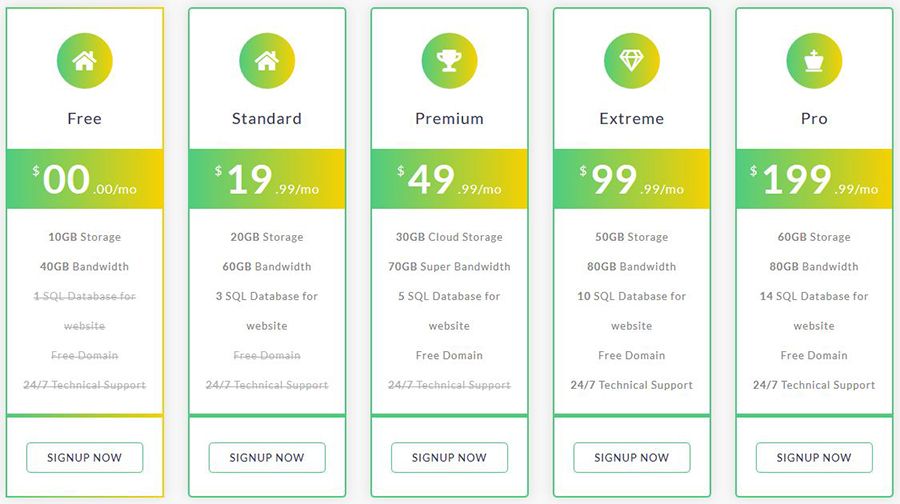Click the house icon above the Standard plan
The height and width of the screenshot is (504, 900).
tap(267, 60)
